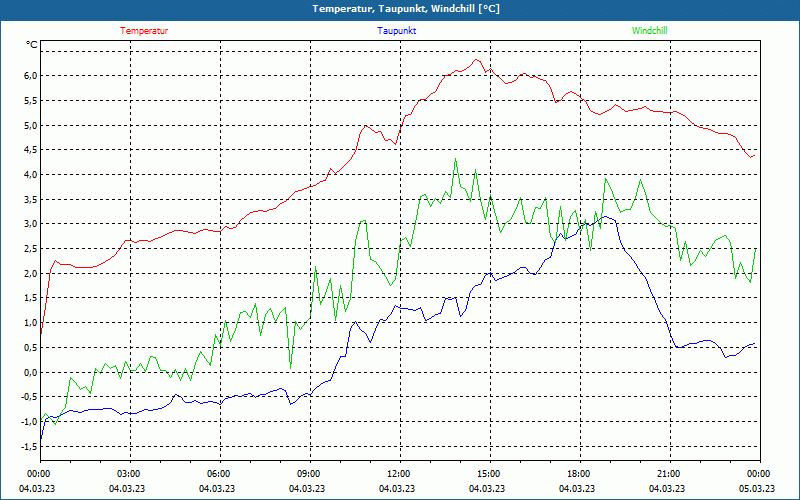Click the 1,5 y-axis value
The width and height of the screenshot is (800, 500).
pos(31,298)
